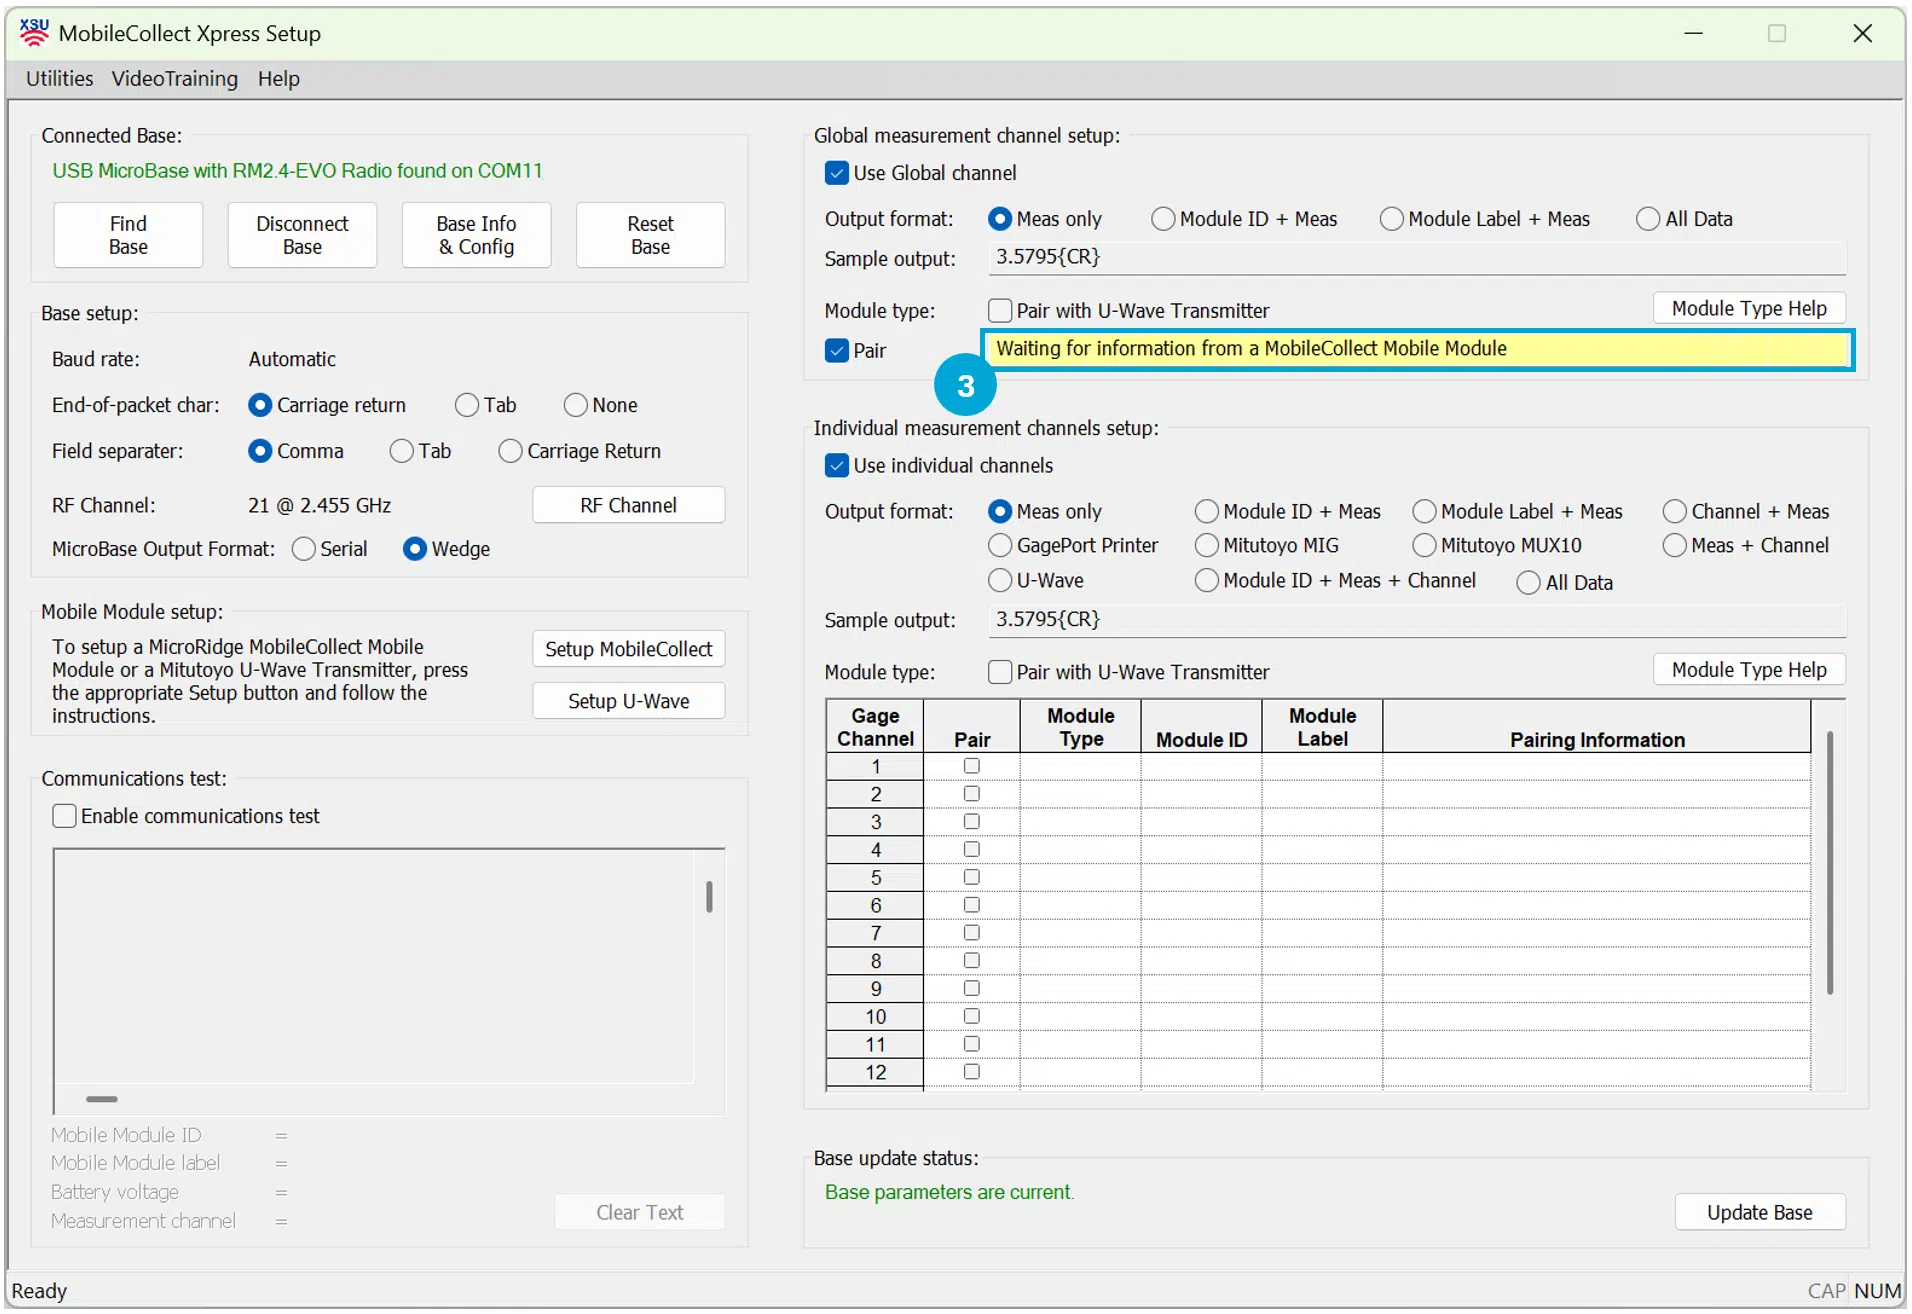Image resolution: width=1912 pixels, height=1314 pixels.
Task: Select Meas only in Individual output format
Action: [x=1000, y=512]
